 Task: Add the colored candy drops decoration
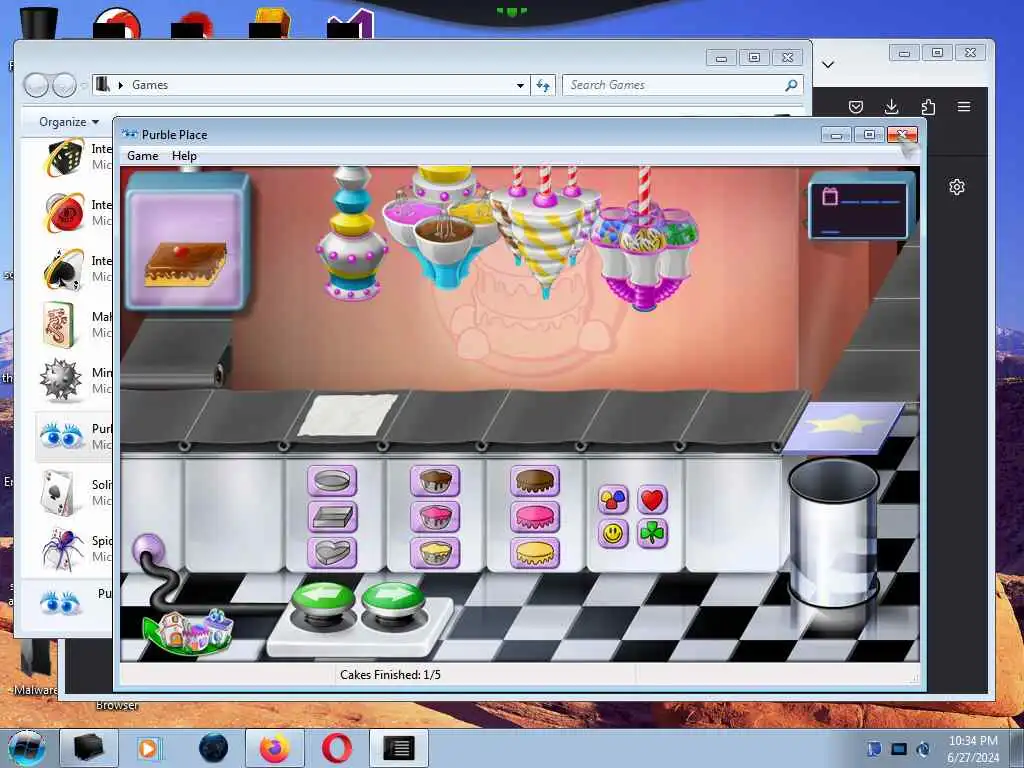613,500
